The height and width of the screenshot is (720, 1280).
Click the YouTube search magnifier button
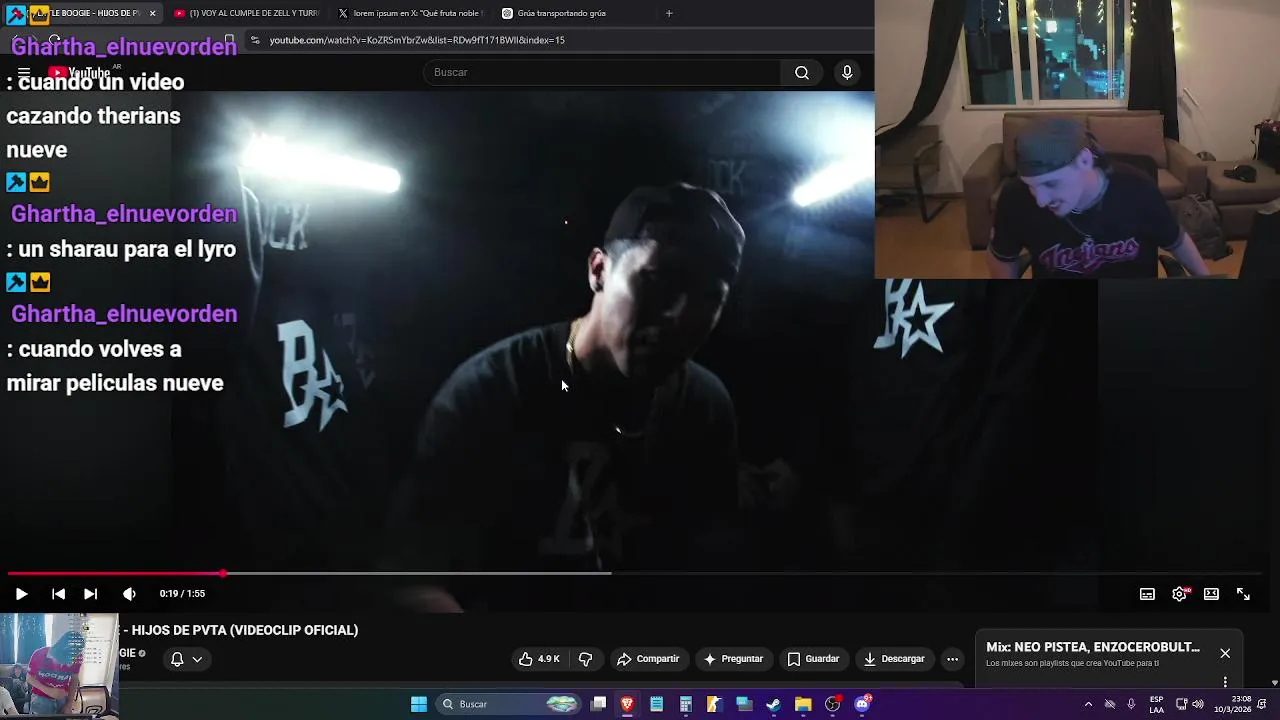tap(802, 72)
